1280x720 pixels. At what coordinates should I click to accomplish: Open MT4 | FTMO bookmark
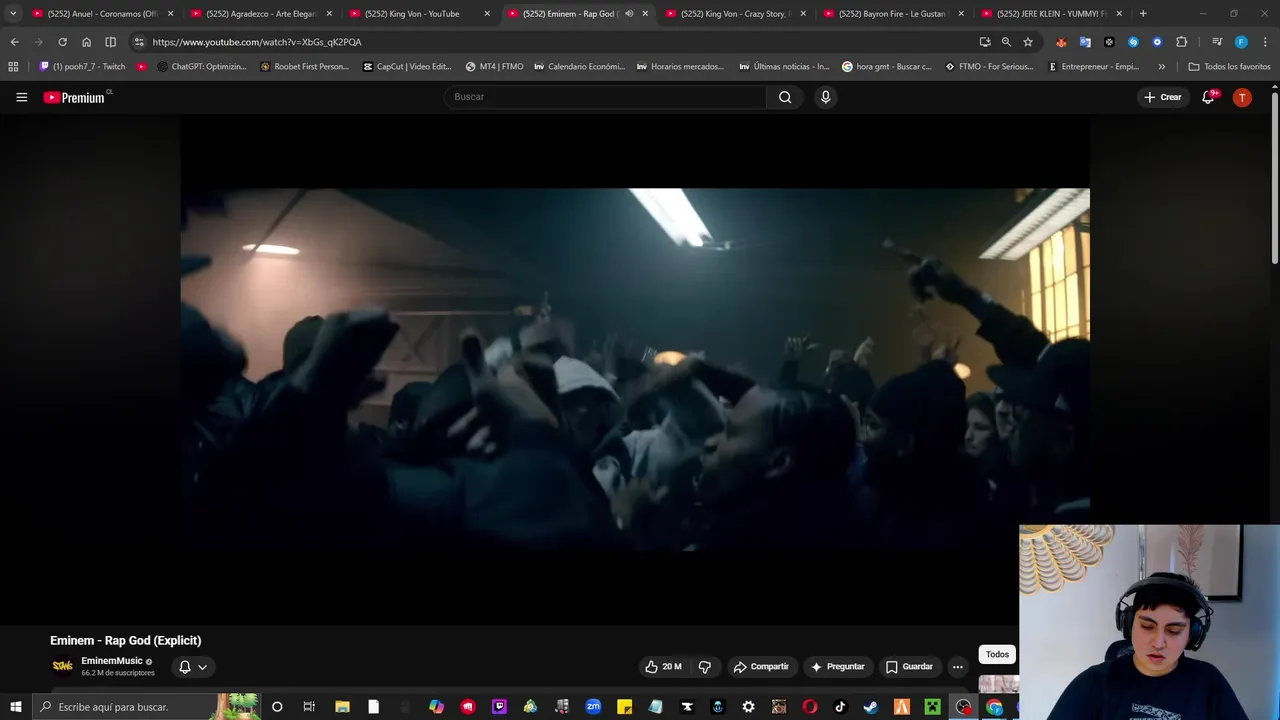(x=494, y=67)
